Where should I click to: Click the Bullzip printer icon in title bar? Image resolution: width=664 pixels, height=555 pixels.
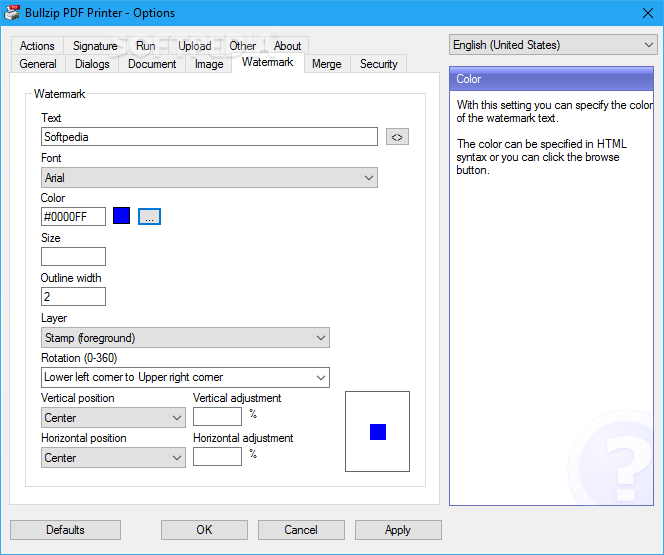12,13
